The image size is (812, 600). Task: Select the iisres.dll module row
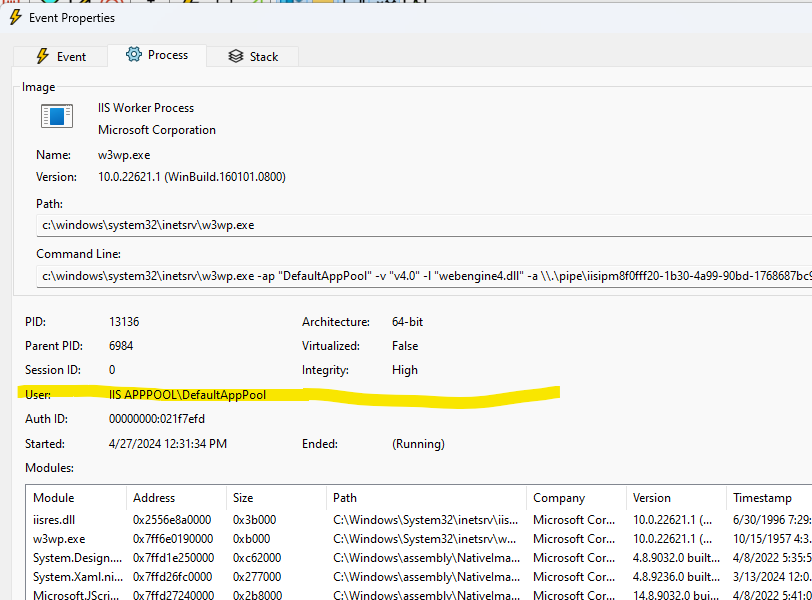click(419, 520)
